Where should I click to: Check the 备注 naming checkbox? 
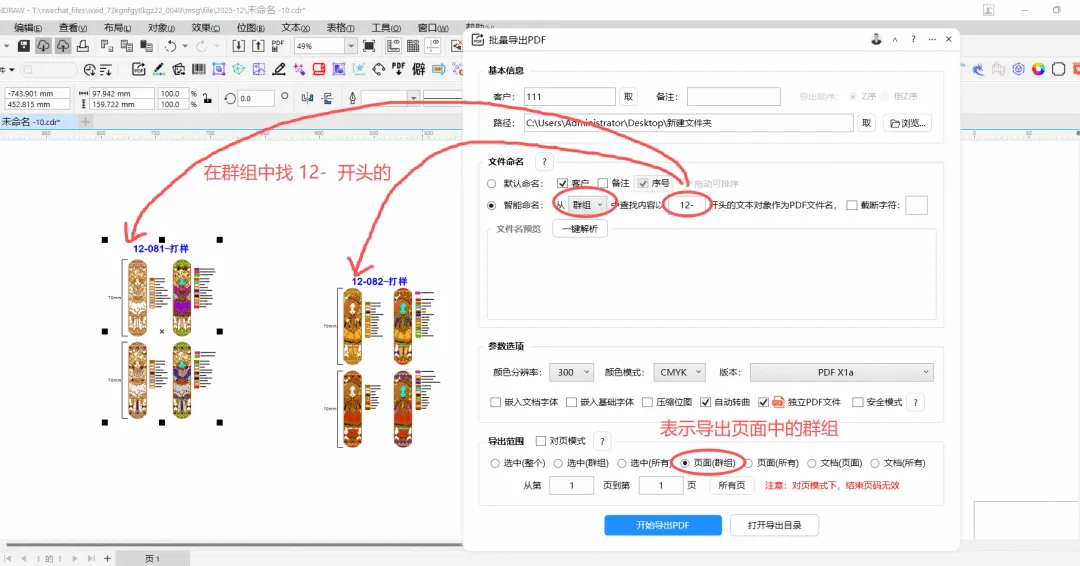coord(603,183)
